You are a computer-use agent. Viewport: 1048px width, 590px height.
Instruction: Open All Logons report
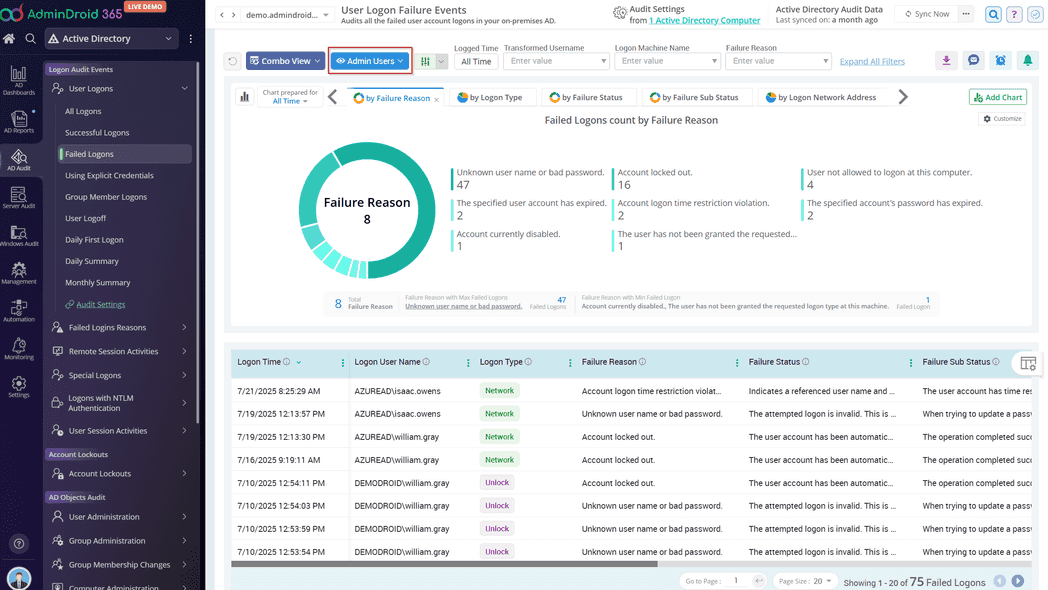pyautogui.click(x=83, y=111)
